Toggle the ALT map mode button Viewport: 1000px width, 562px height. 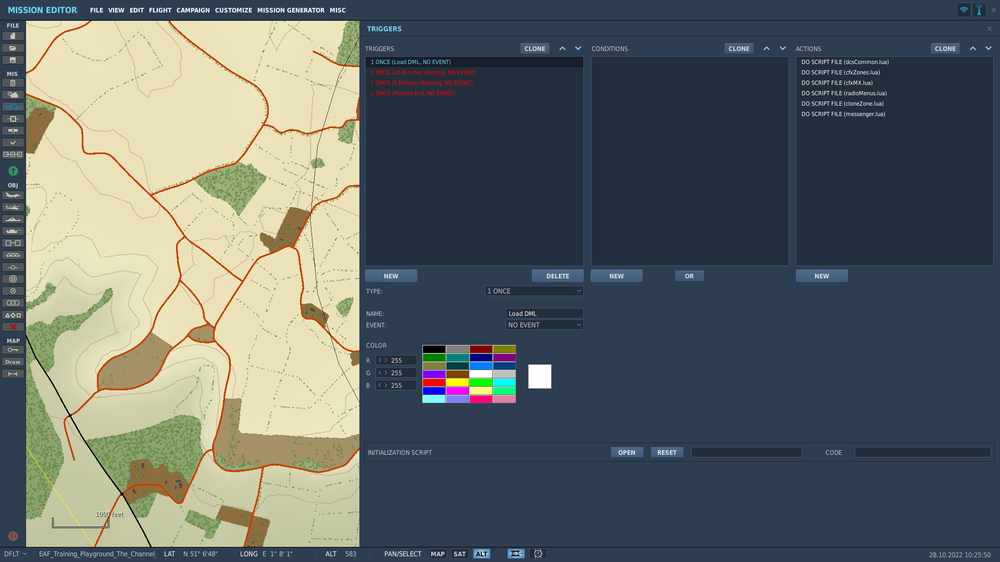tap(482, 554)
